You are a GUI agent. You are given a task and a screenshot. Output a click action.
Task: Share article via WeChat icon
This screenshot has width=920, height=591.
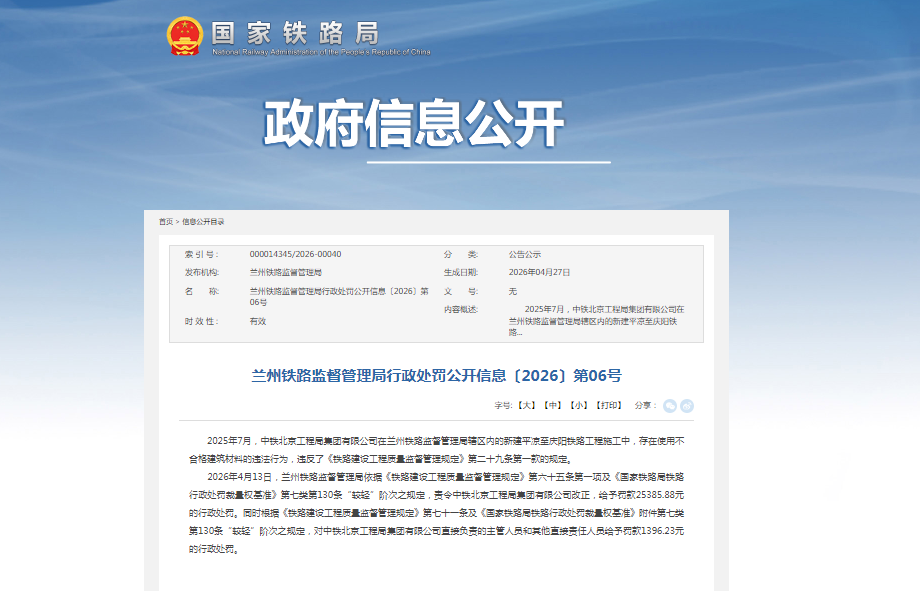point(670,405)
